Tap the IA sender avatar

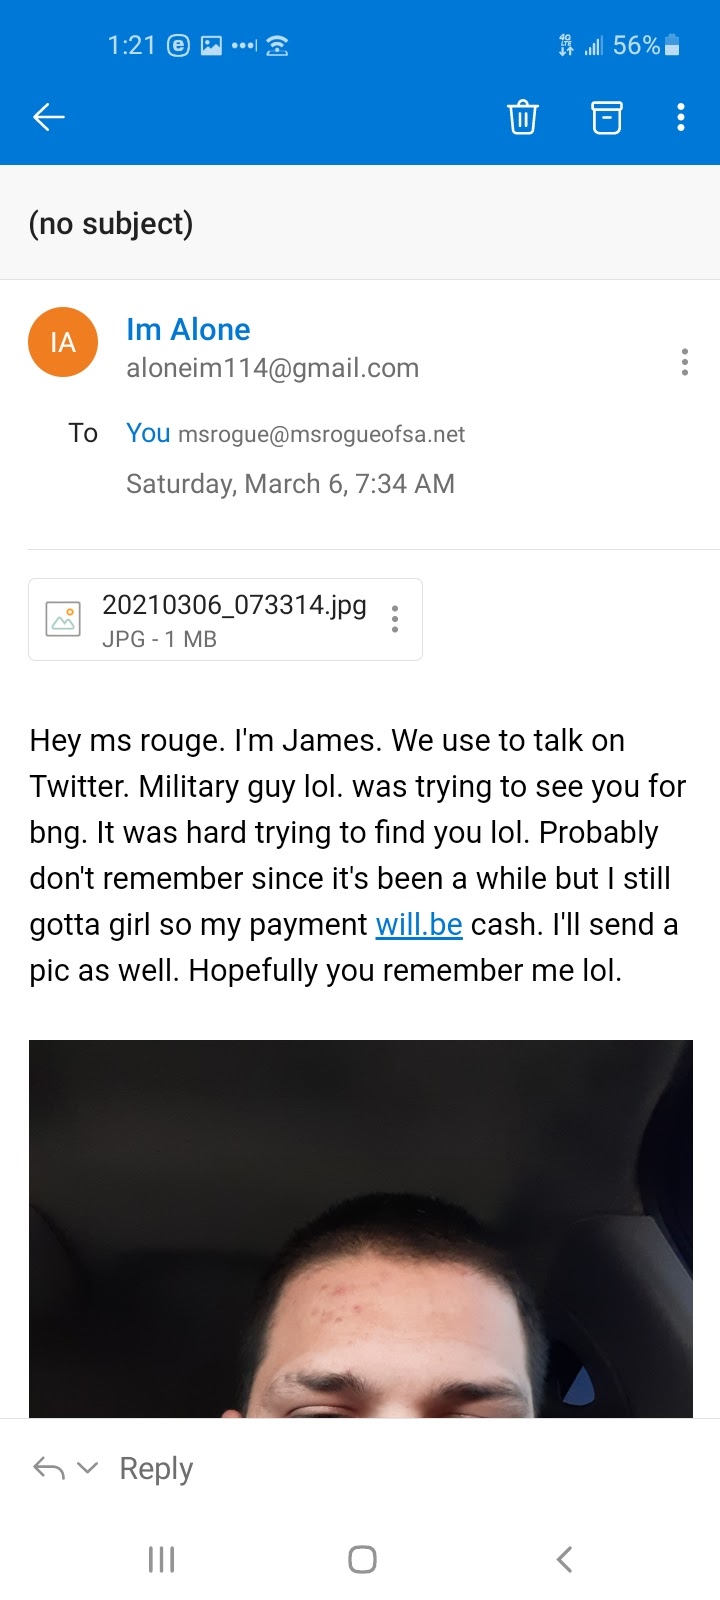click(x=63, y=342)
